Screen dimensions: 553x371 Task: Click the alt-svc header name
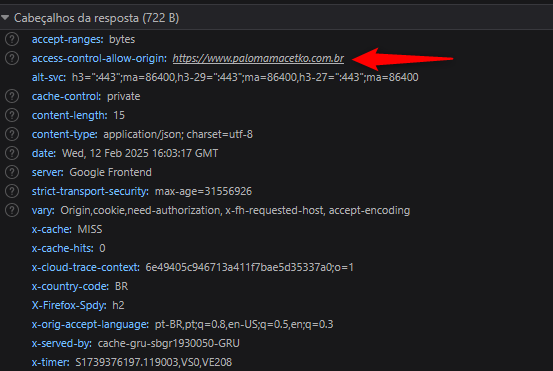click(49, 78)
